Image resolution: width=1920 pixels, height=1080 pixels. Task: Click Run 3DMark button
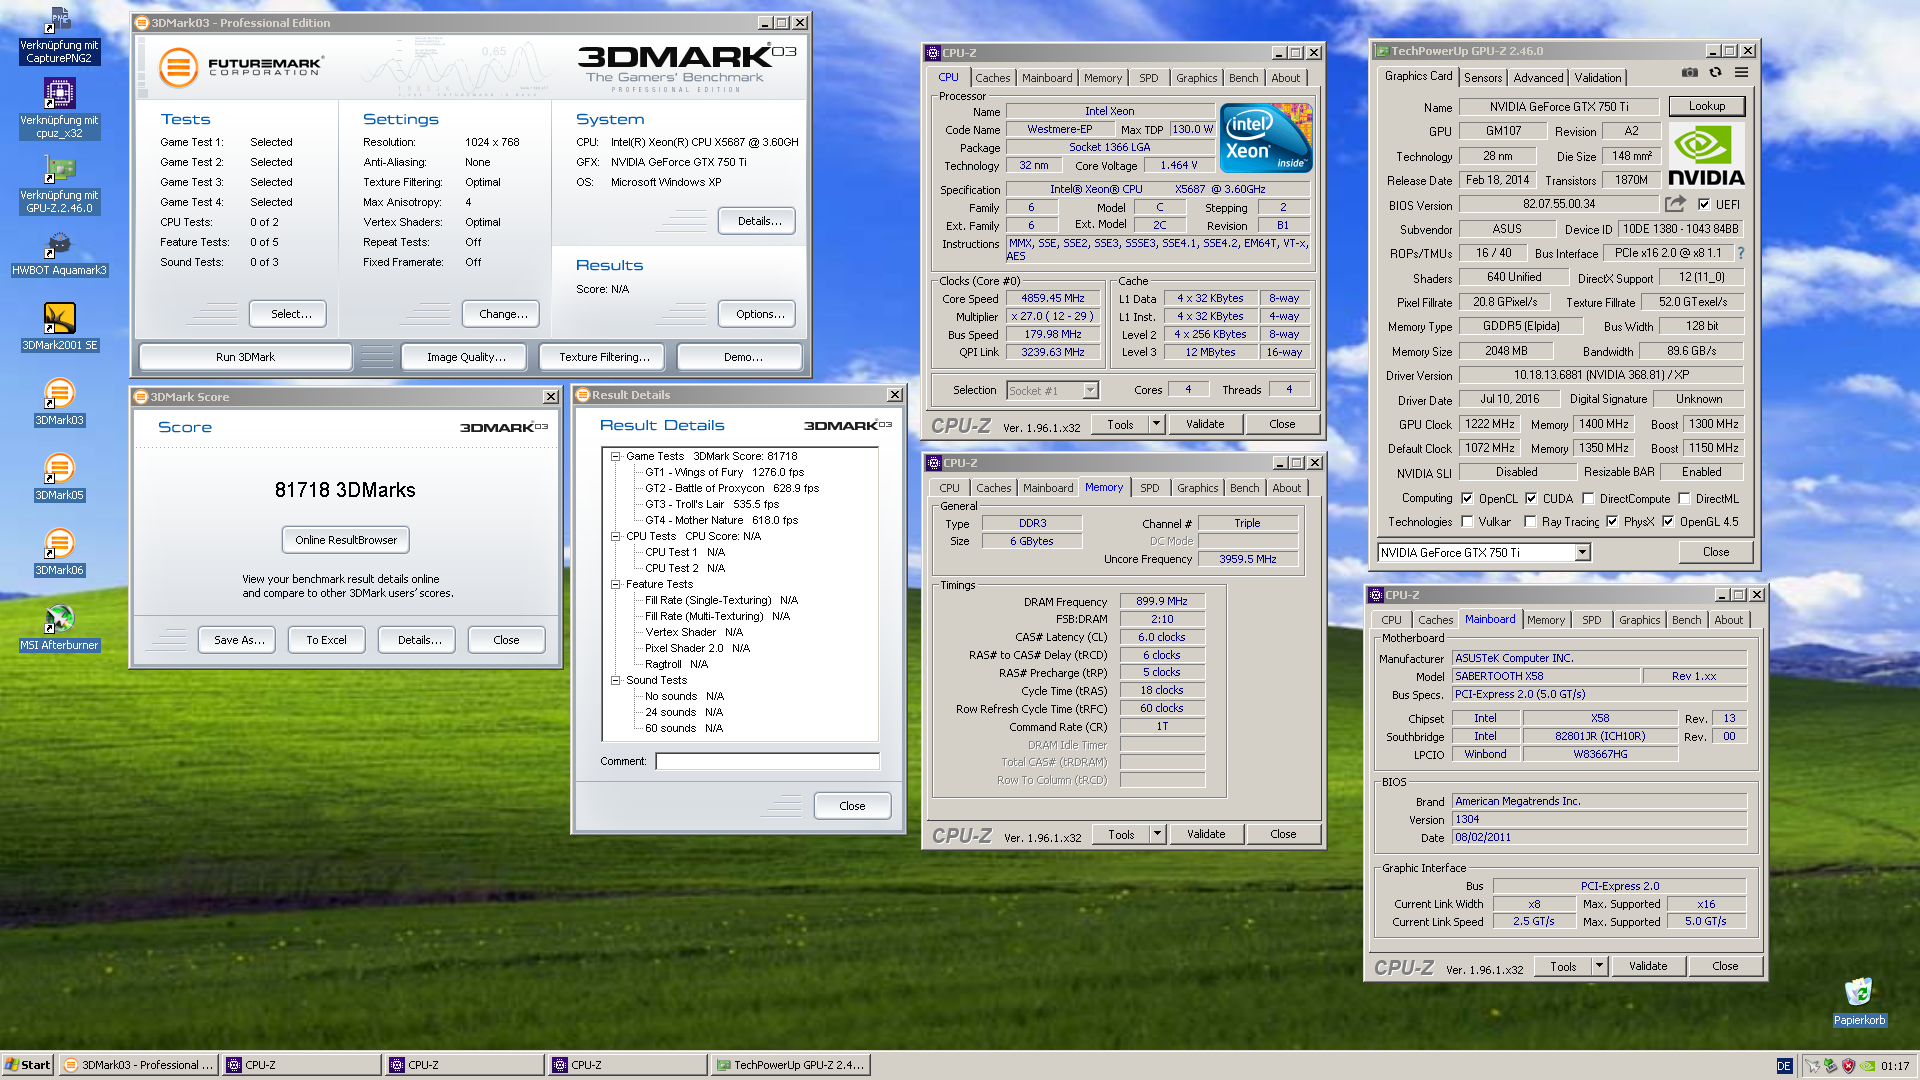pyautogui.click(x=245, y=357)
